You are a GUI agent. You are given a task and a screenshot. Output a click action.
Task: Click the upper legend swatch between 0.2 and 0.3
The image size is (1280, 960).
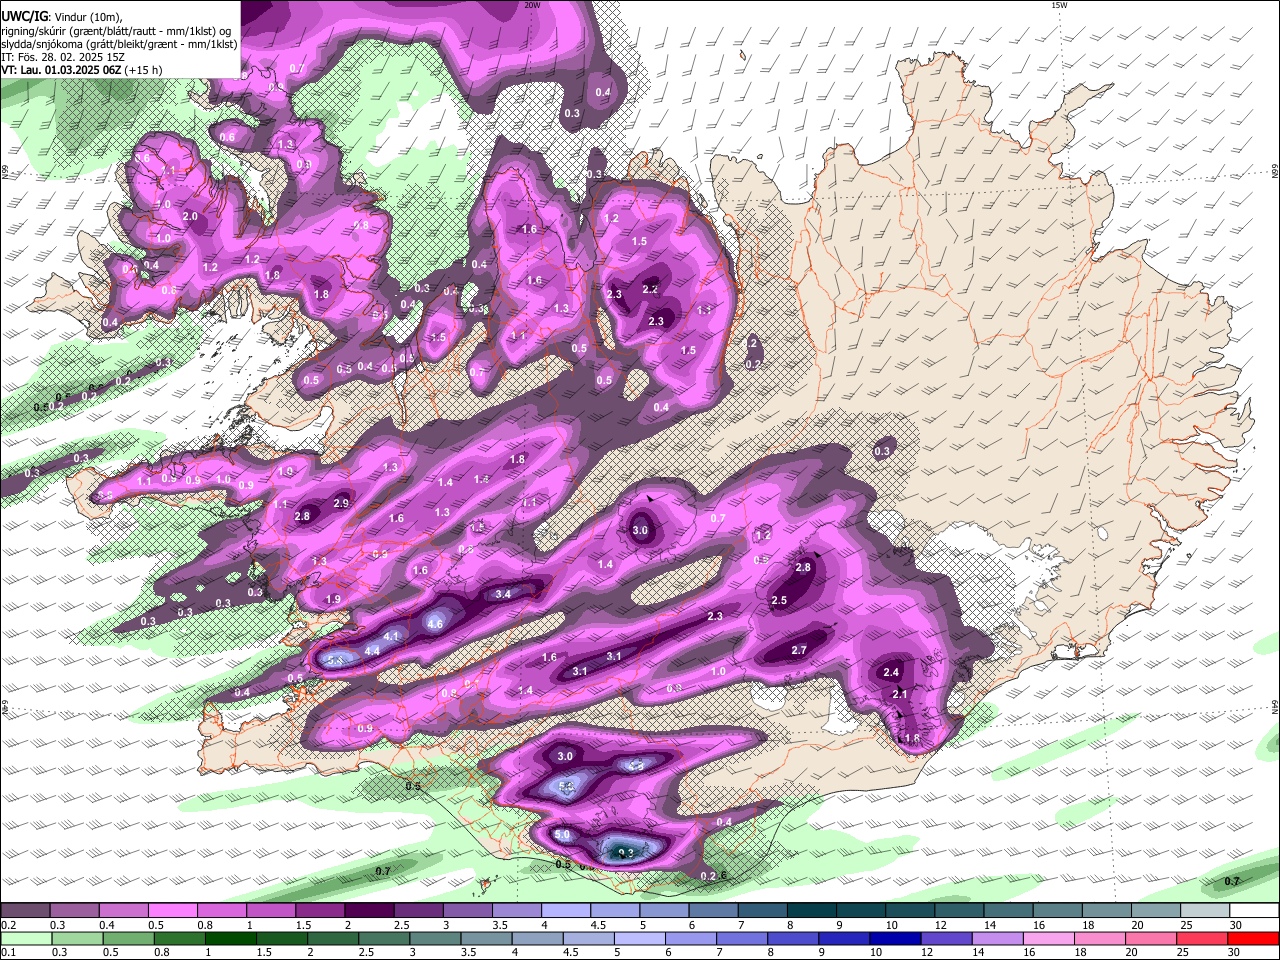click(25, 910)
